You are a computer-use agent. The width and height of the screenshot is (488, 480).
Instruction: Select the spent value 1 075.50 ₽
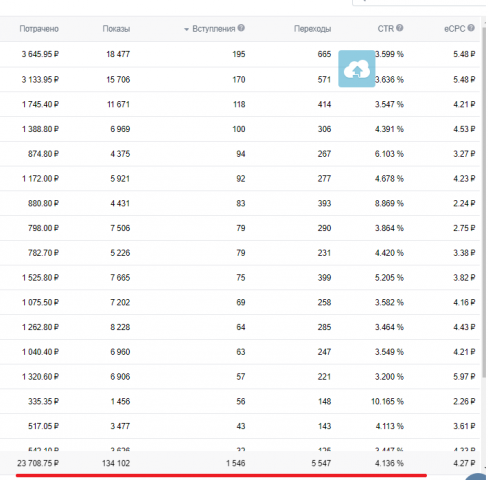(40, 303)
